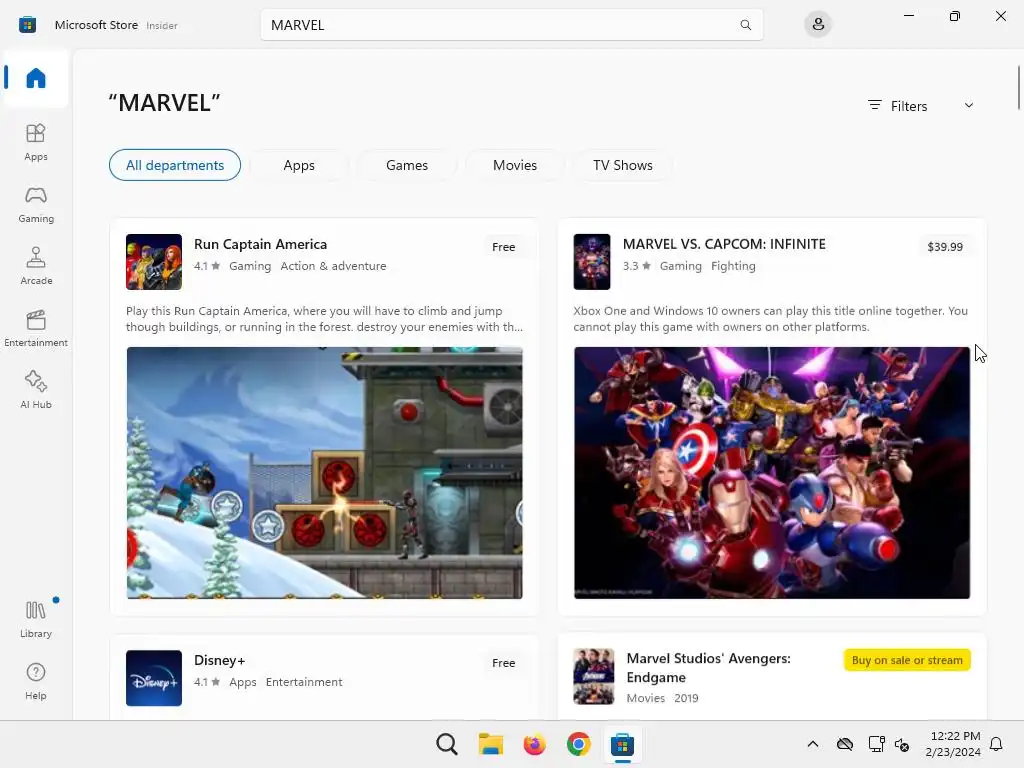This screenshot has height=768, width=1024.
Task: Open the Home page in the sidebar
Action: [x=36, y=78]
